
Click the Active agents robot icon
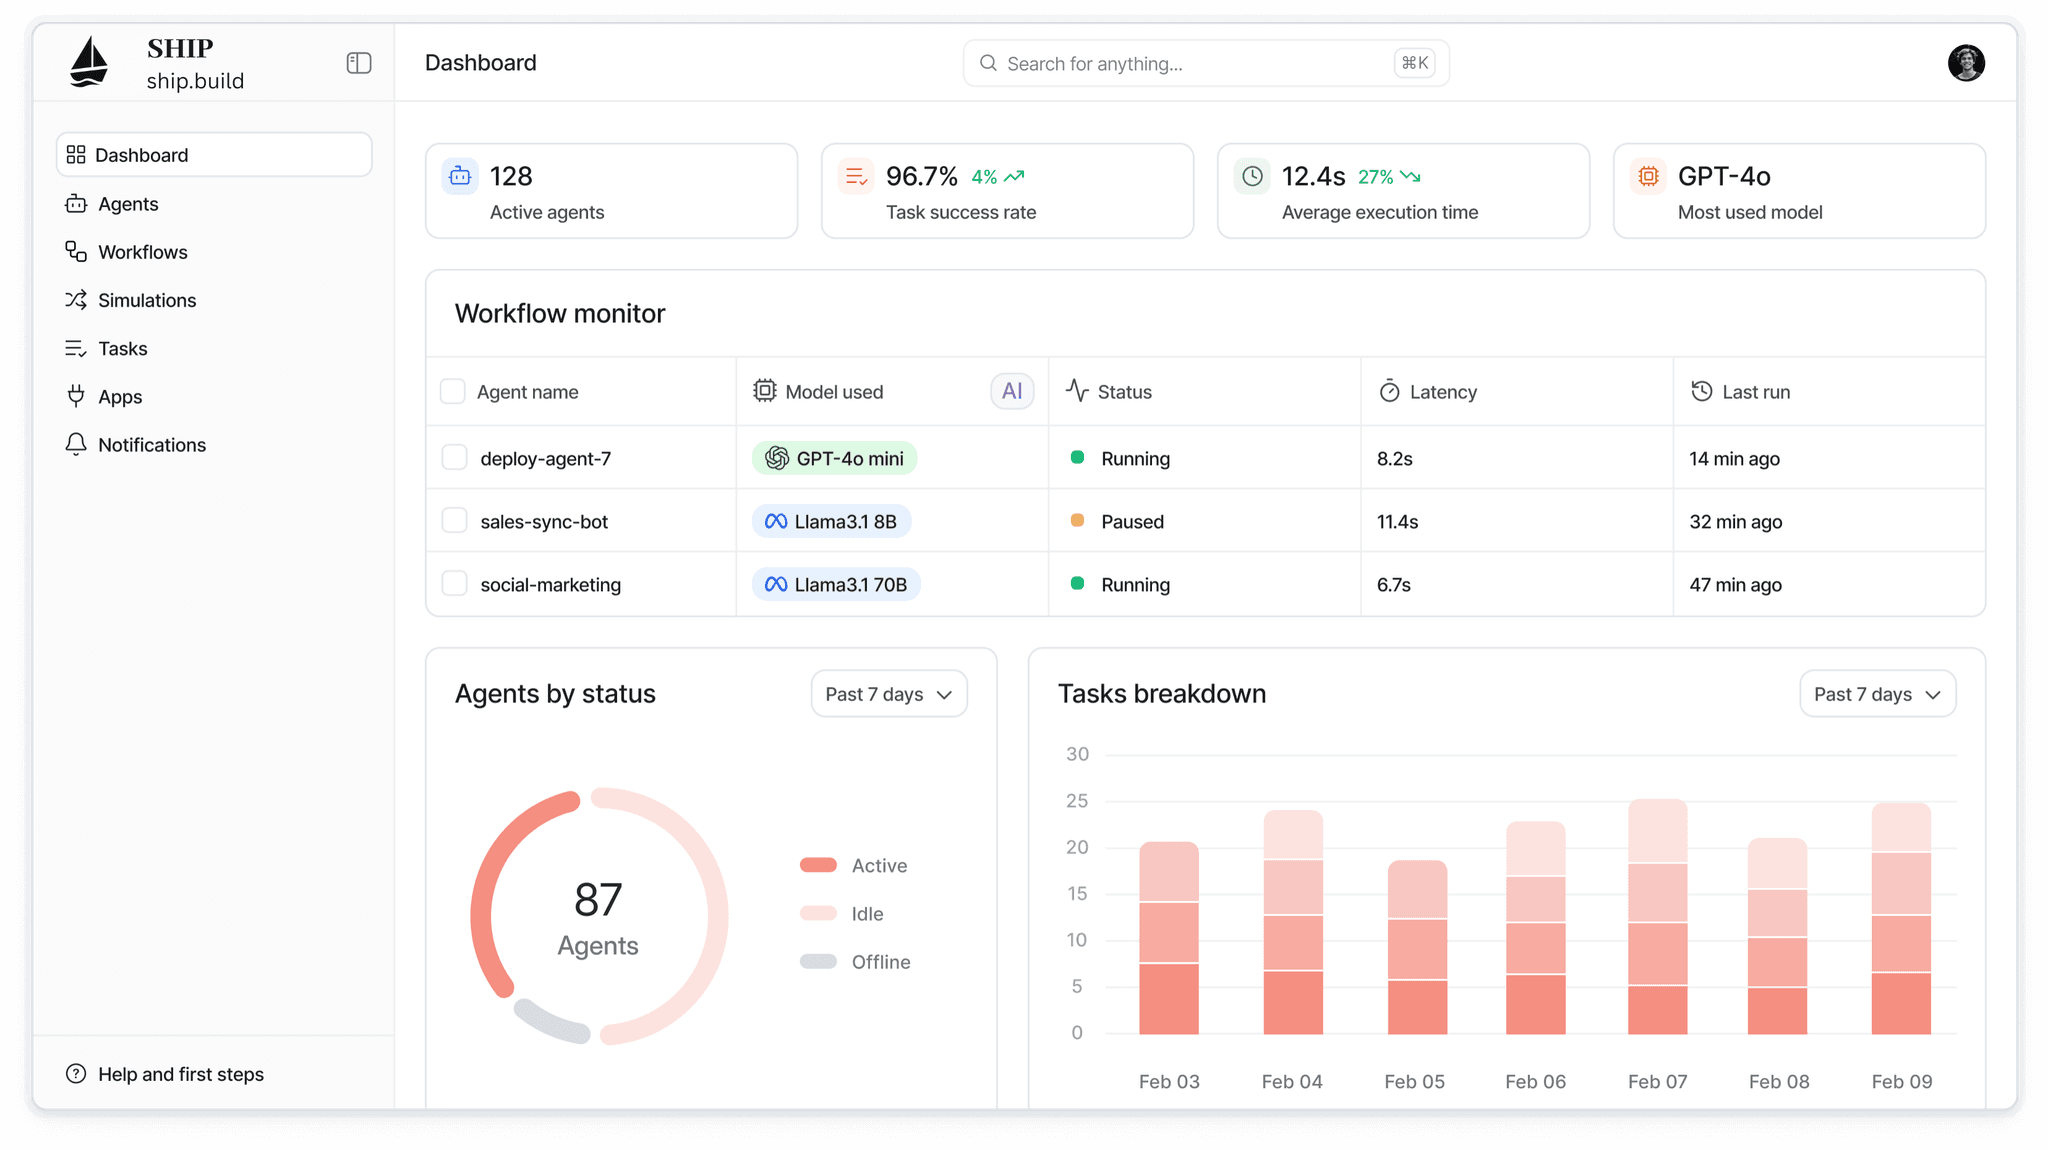coord(460,176)
